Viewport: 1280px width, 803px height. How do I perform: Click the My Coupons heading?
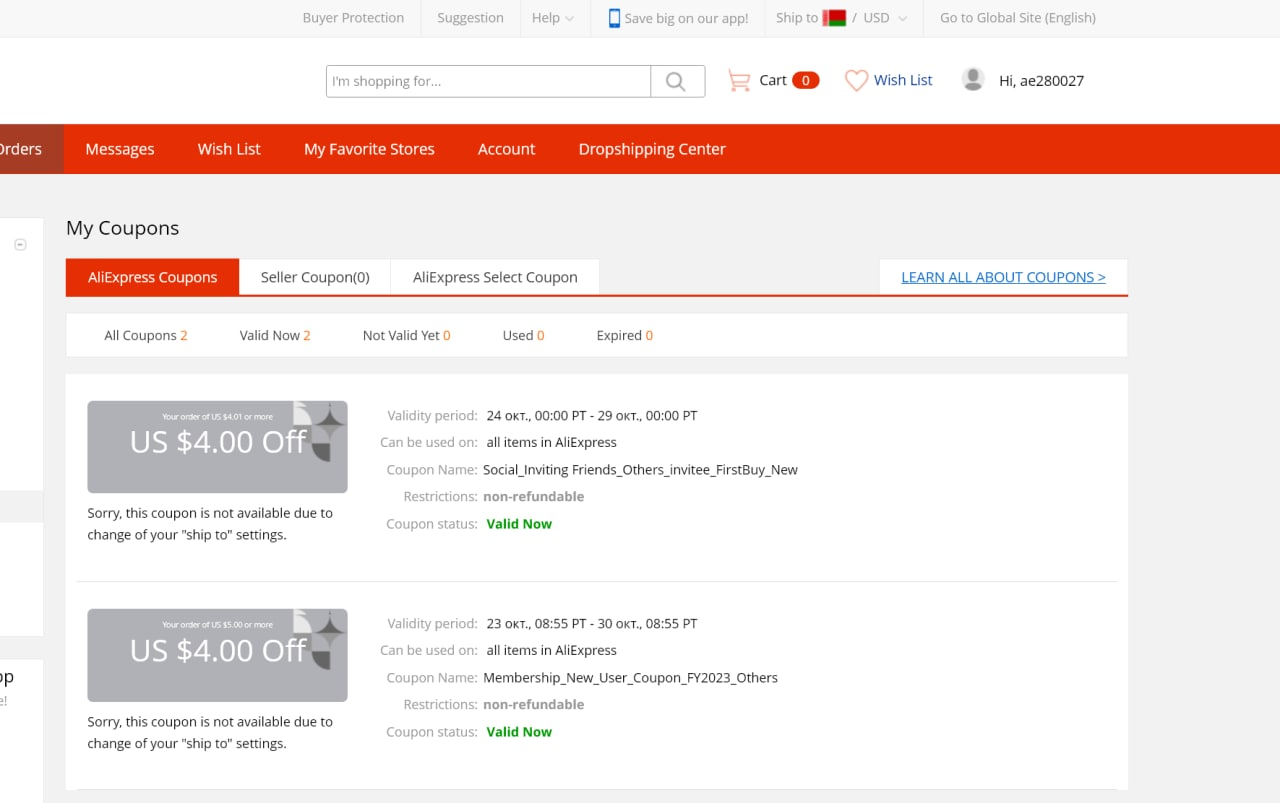[x=122, y=228]
